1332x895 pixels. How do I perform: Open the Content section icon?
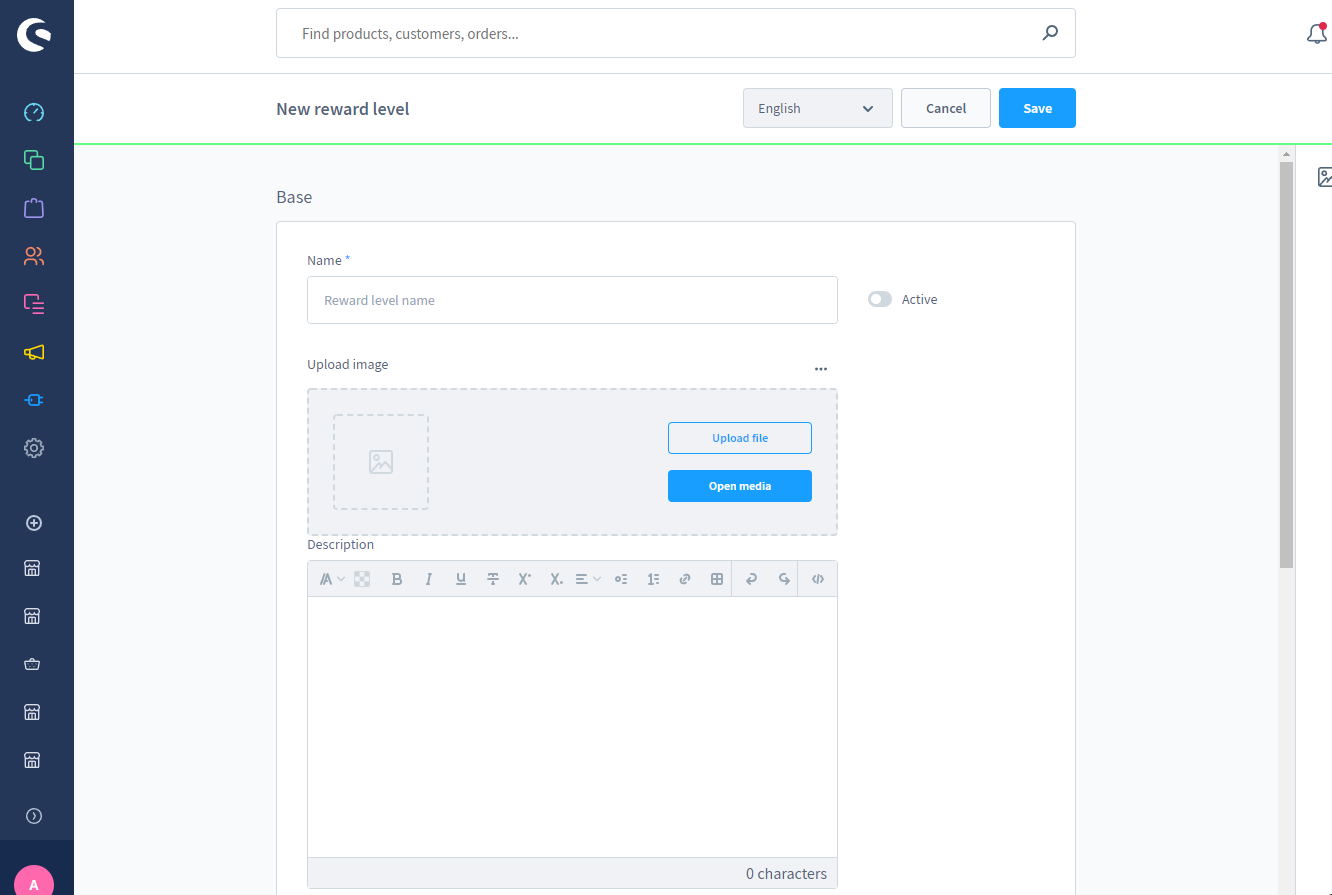coord(34,303)
